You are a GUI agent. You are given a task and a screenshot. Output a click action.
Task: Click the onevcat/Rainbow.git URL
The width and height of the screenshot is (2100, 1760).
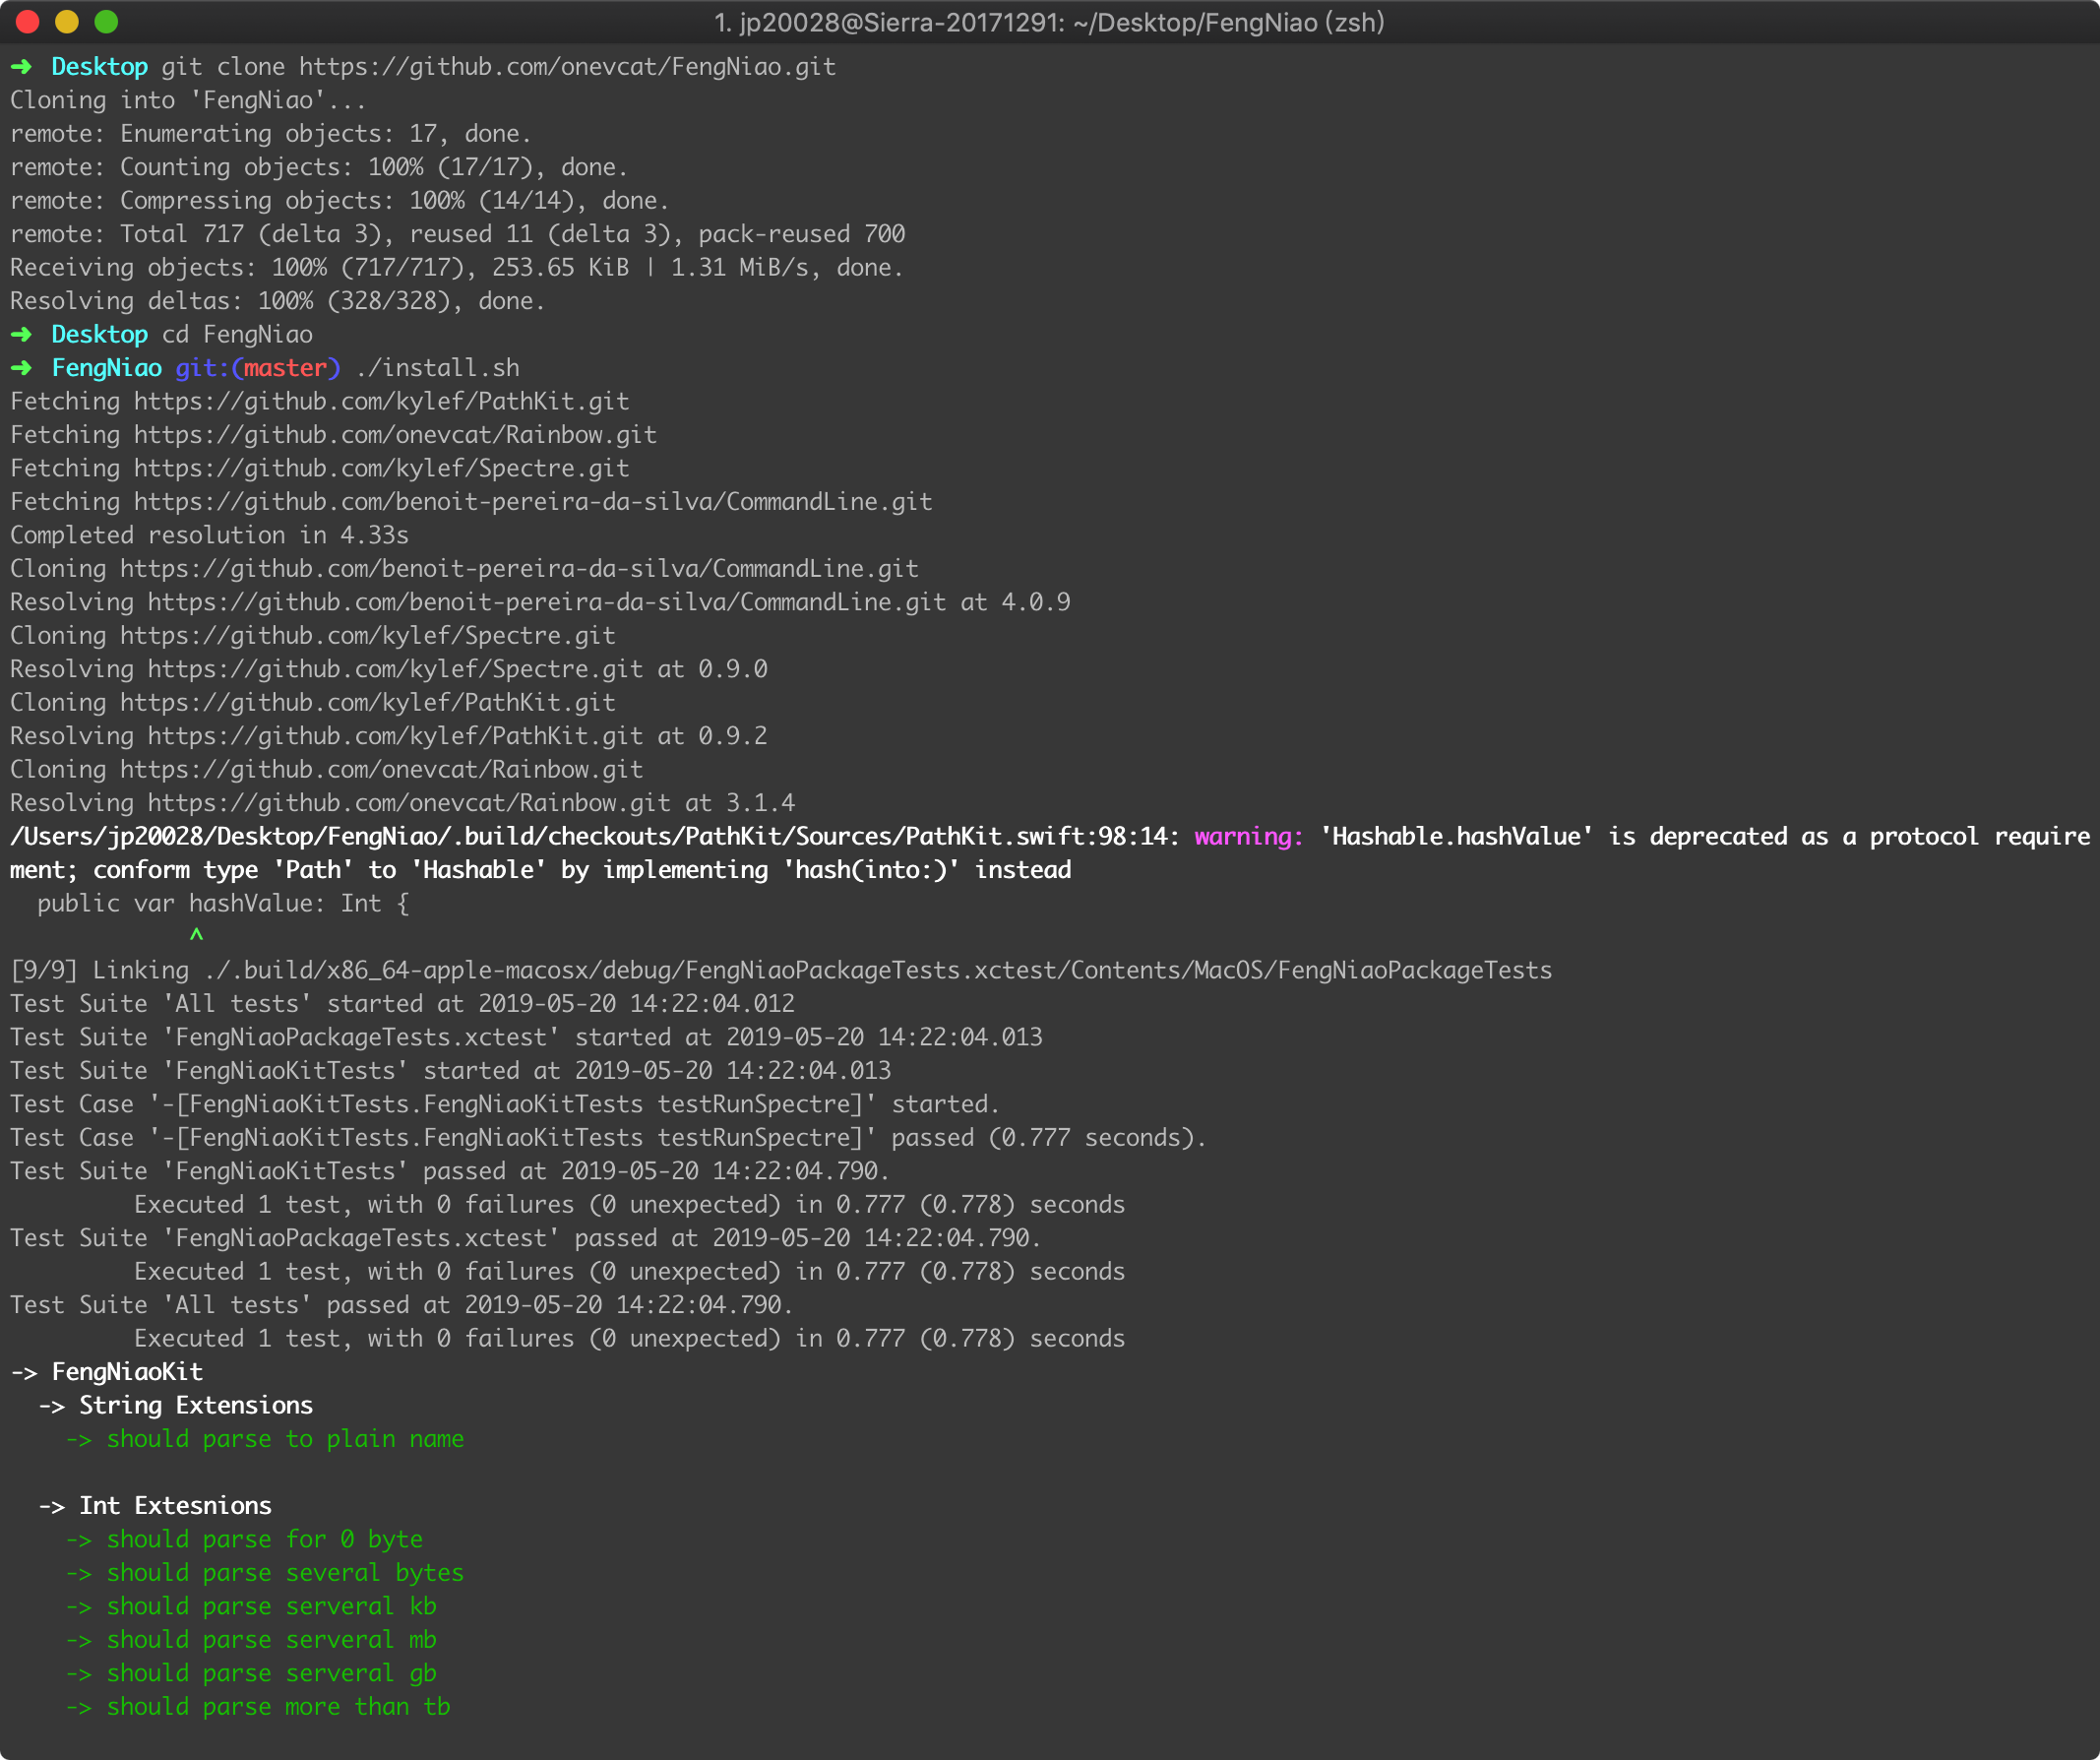click(395, 434)
